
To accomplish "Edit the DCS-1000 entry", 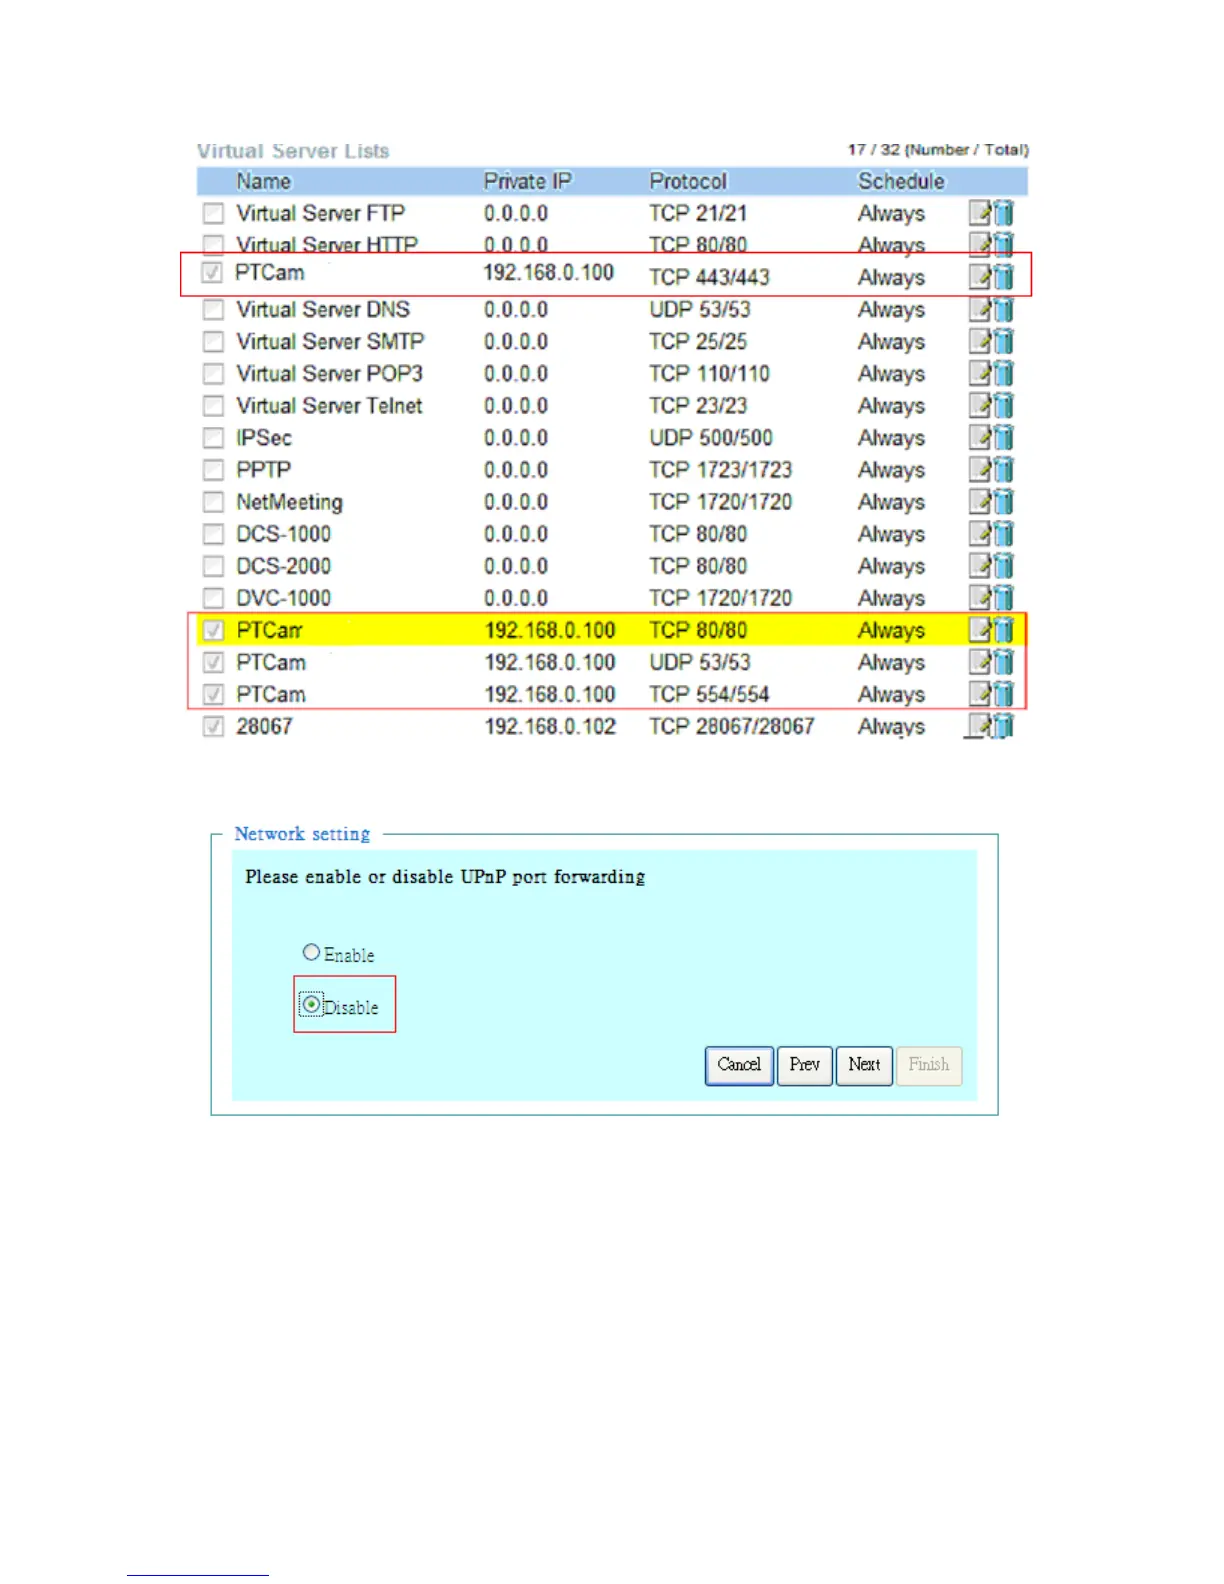I will 980,533.
